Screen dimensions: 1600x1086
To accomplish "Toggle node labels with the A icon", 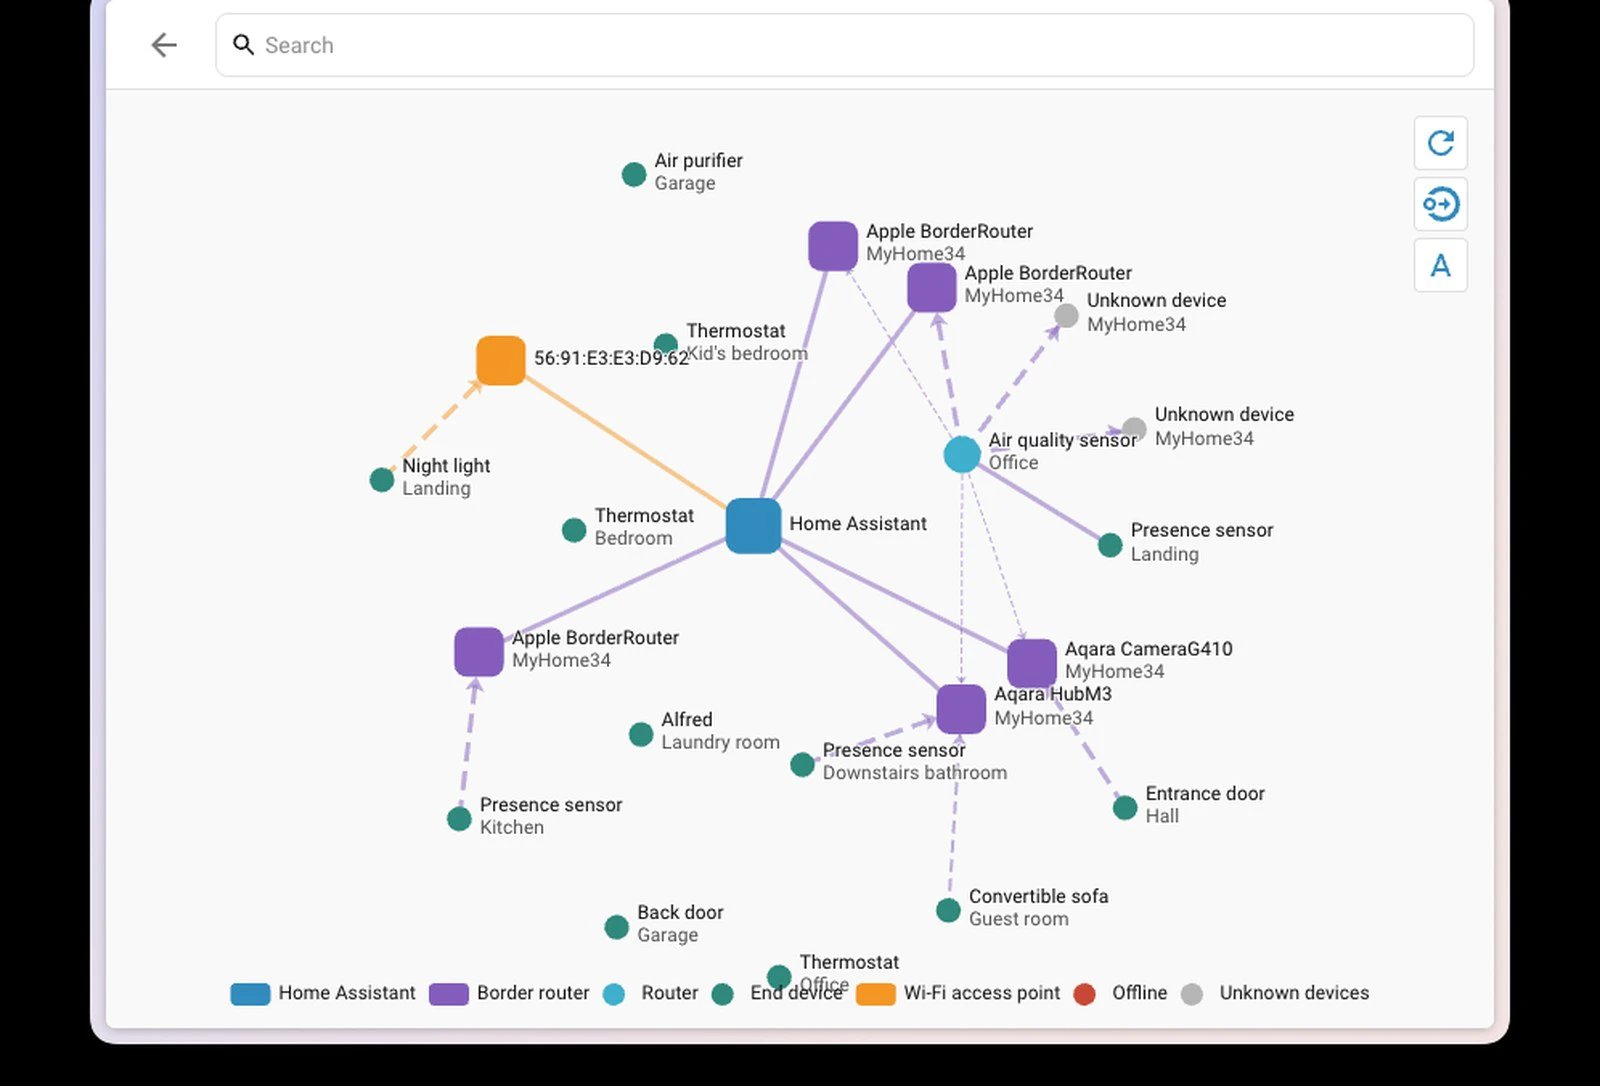I will click(1440, 265).
